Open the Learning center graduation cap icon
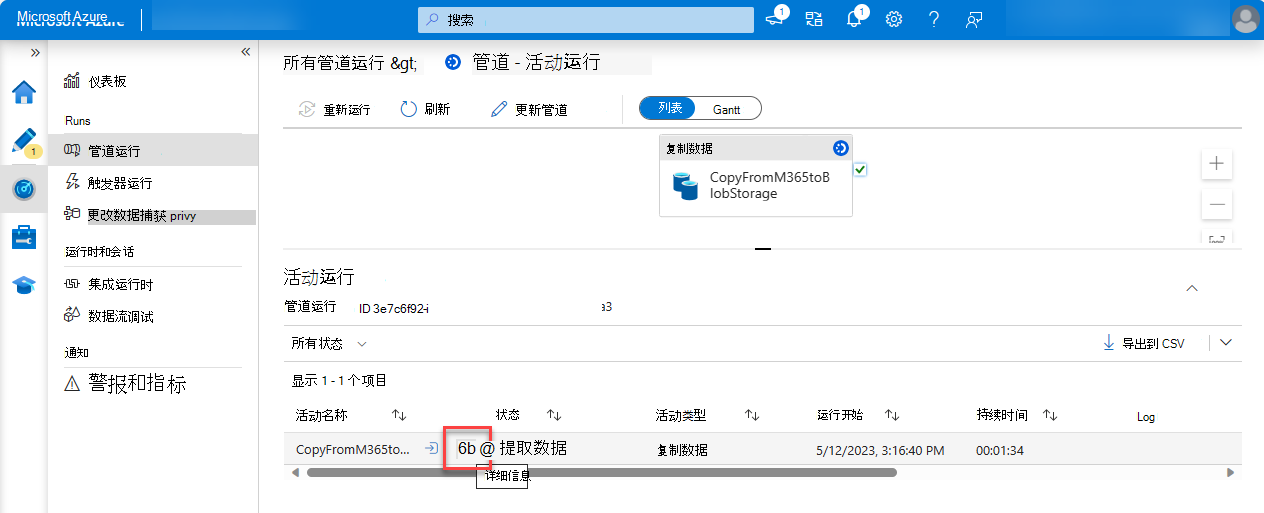 click(x=24, y=286)
